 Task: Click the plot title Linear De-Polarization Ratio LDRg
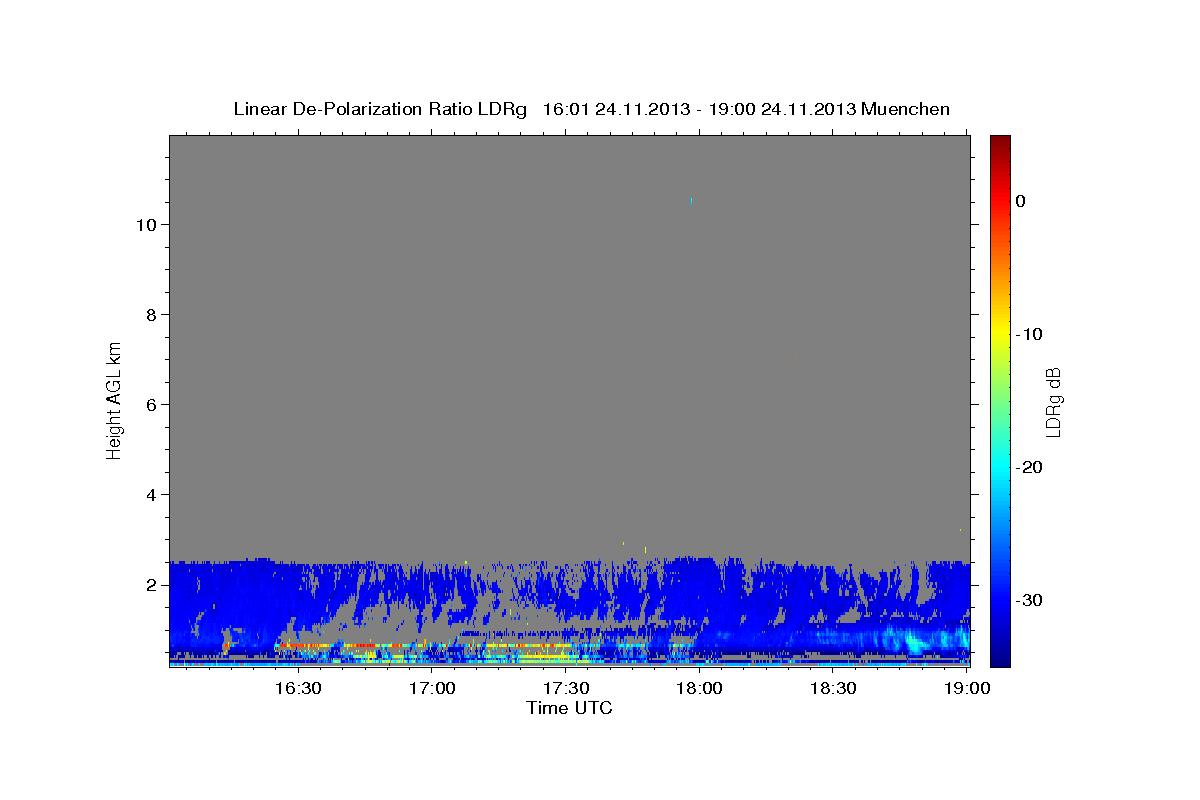pyautogui.click(x=379, y=109)
